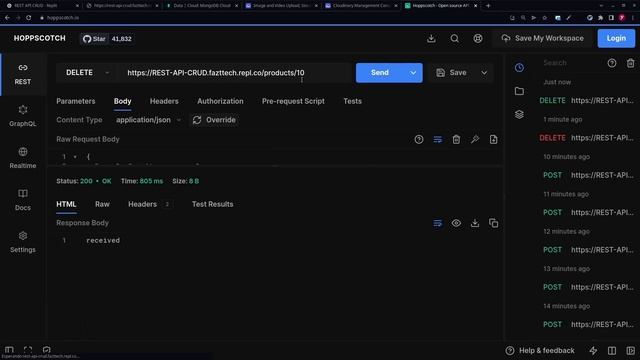The width and height of the screenshot is (640, 360).
Task: Collapse the JSON fold arrow on line 1
Action: (75, 157)
